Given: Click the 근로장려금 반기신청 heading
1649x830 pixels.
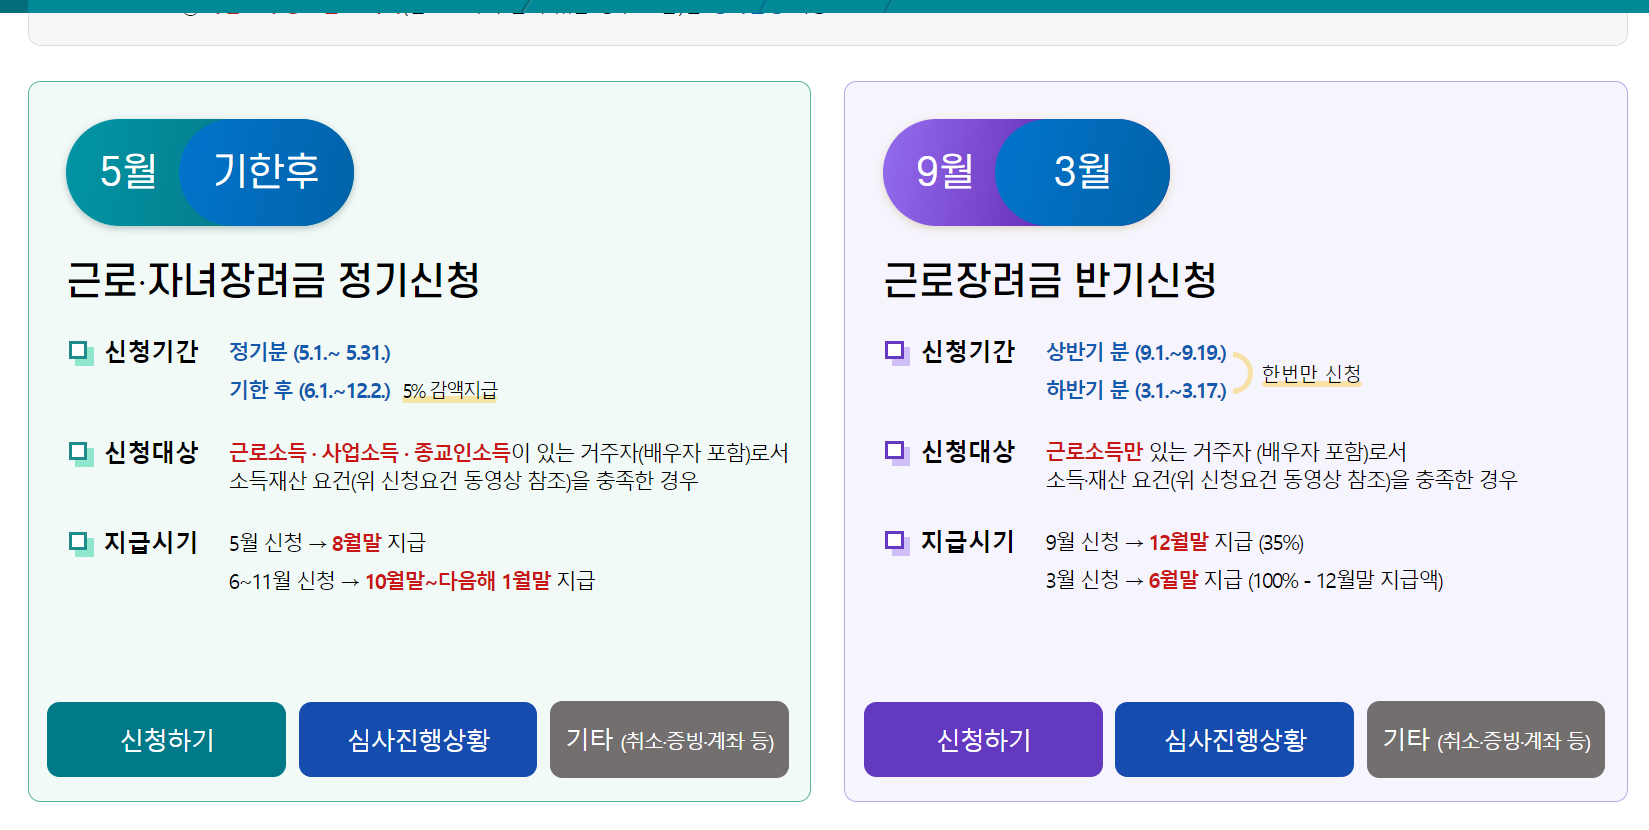Looking at the screenshot, I should [x=1050, y=280].
